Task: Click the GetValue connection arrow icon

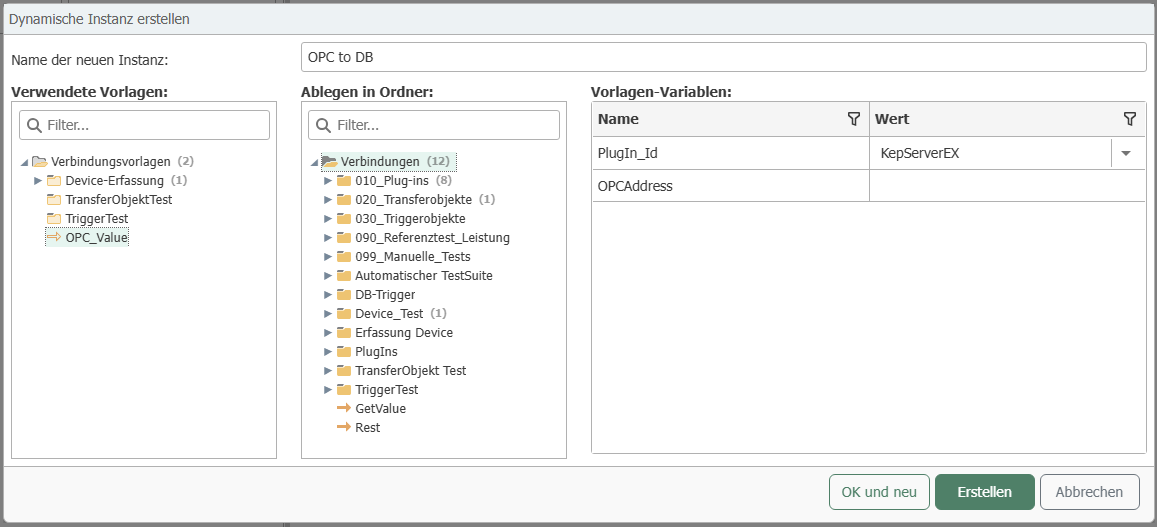Action: [344, 408]
